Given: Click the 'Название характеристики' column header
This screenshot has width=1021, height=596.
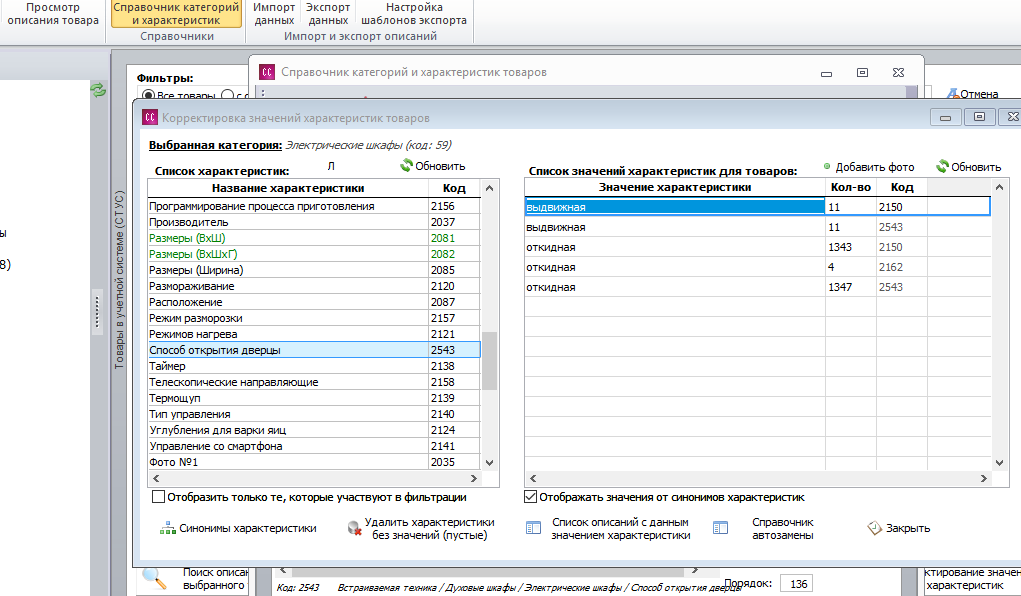Looking at the screenshot, I should click(x=288, y=188).
